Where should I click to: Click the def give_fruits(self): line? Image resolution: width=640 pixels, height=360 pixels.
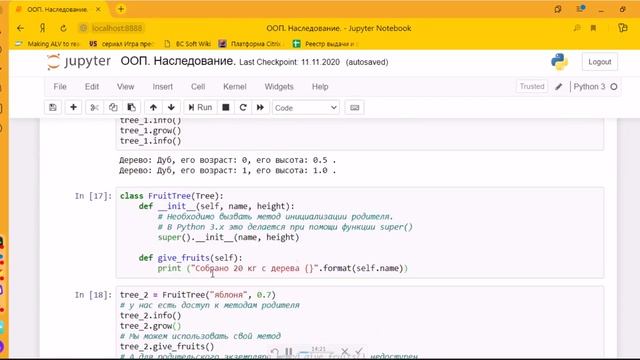[x=191, y=258]
